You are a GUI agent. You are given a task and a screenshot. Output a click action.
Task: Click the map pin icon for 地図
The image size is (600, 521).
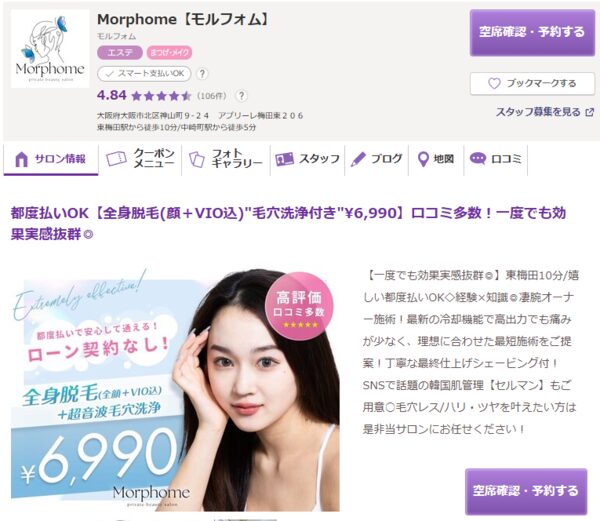pos(423,159)
